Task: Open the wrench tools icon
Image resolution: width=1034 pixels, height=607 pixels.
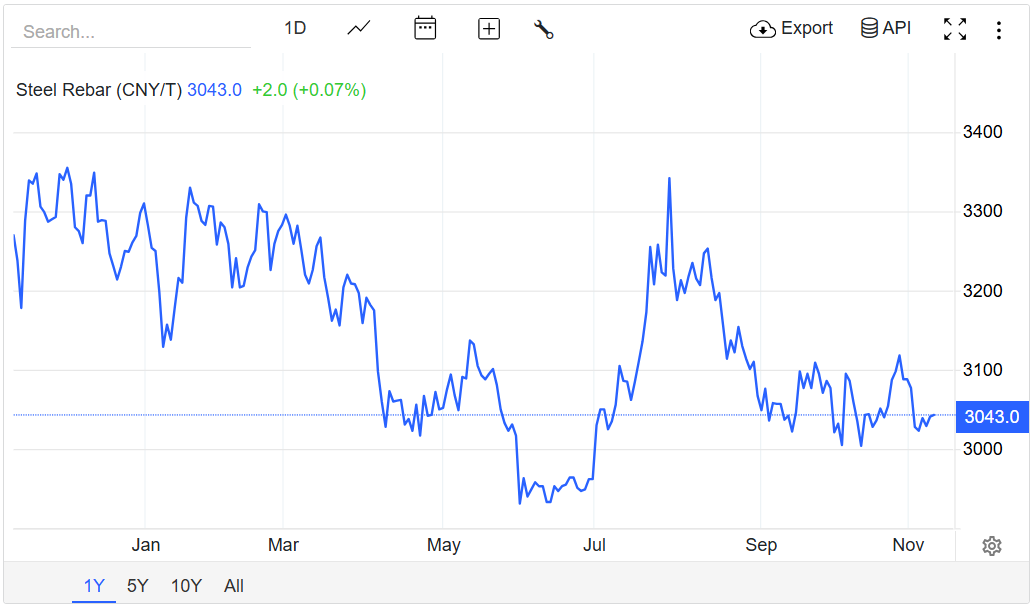Action: (544, 29)
